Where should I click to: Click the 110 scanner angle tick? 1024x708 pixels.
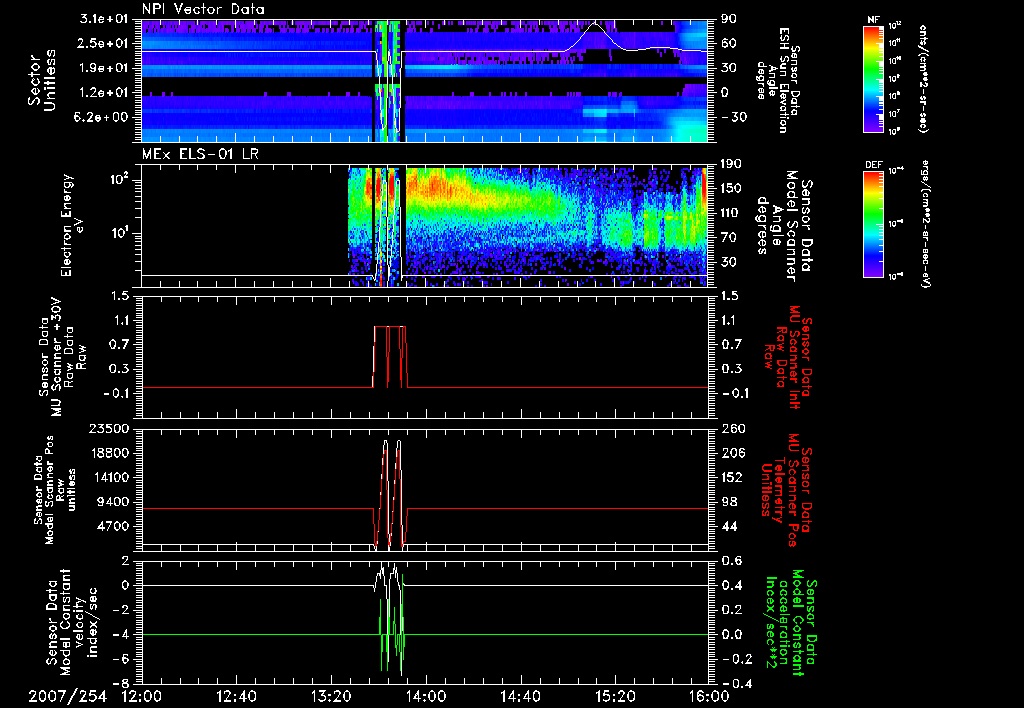[731, 213]
